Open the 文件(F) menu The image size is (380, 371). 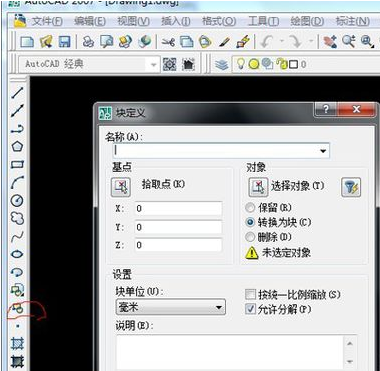(47, 21)
